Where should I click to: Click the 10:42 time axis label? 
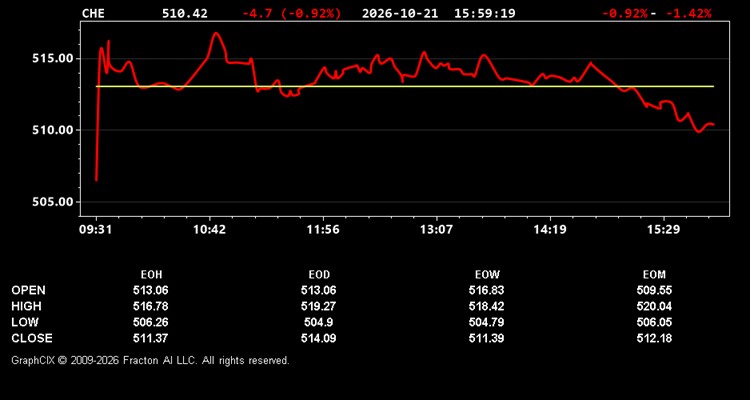tap(210, 230)
